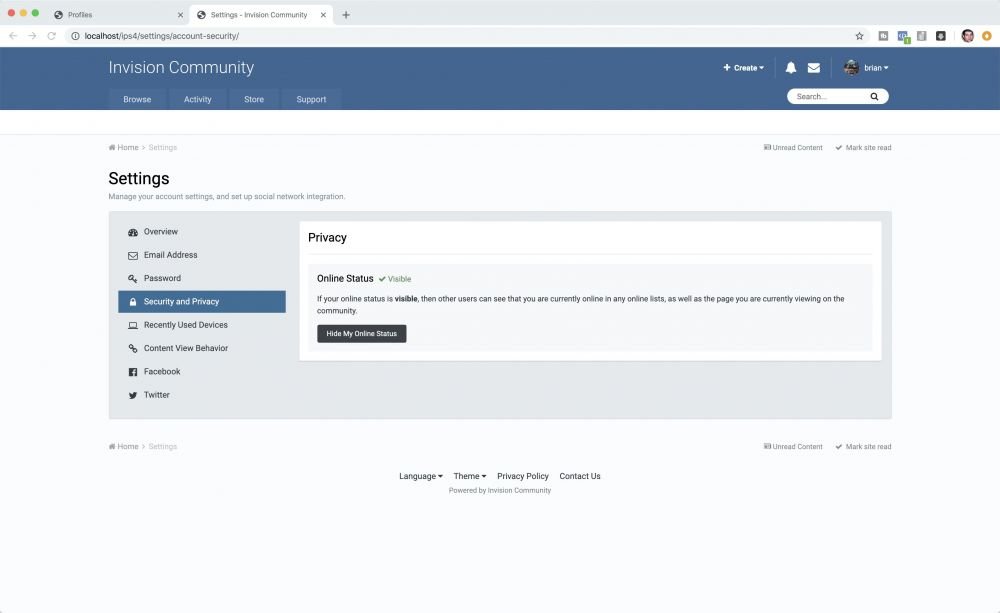Click the Content View Behavior link icon
The image size is (1000, 613).
[133, 348]
